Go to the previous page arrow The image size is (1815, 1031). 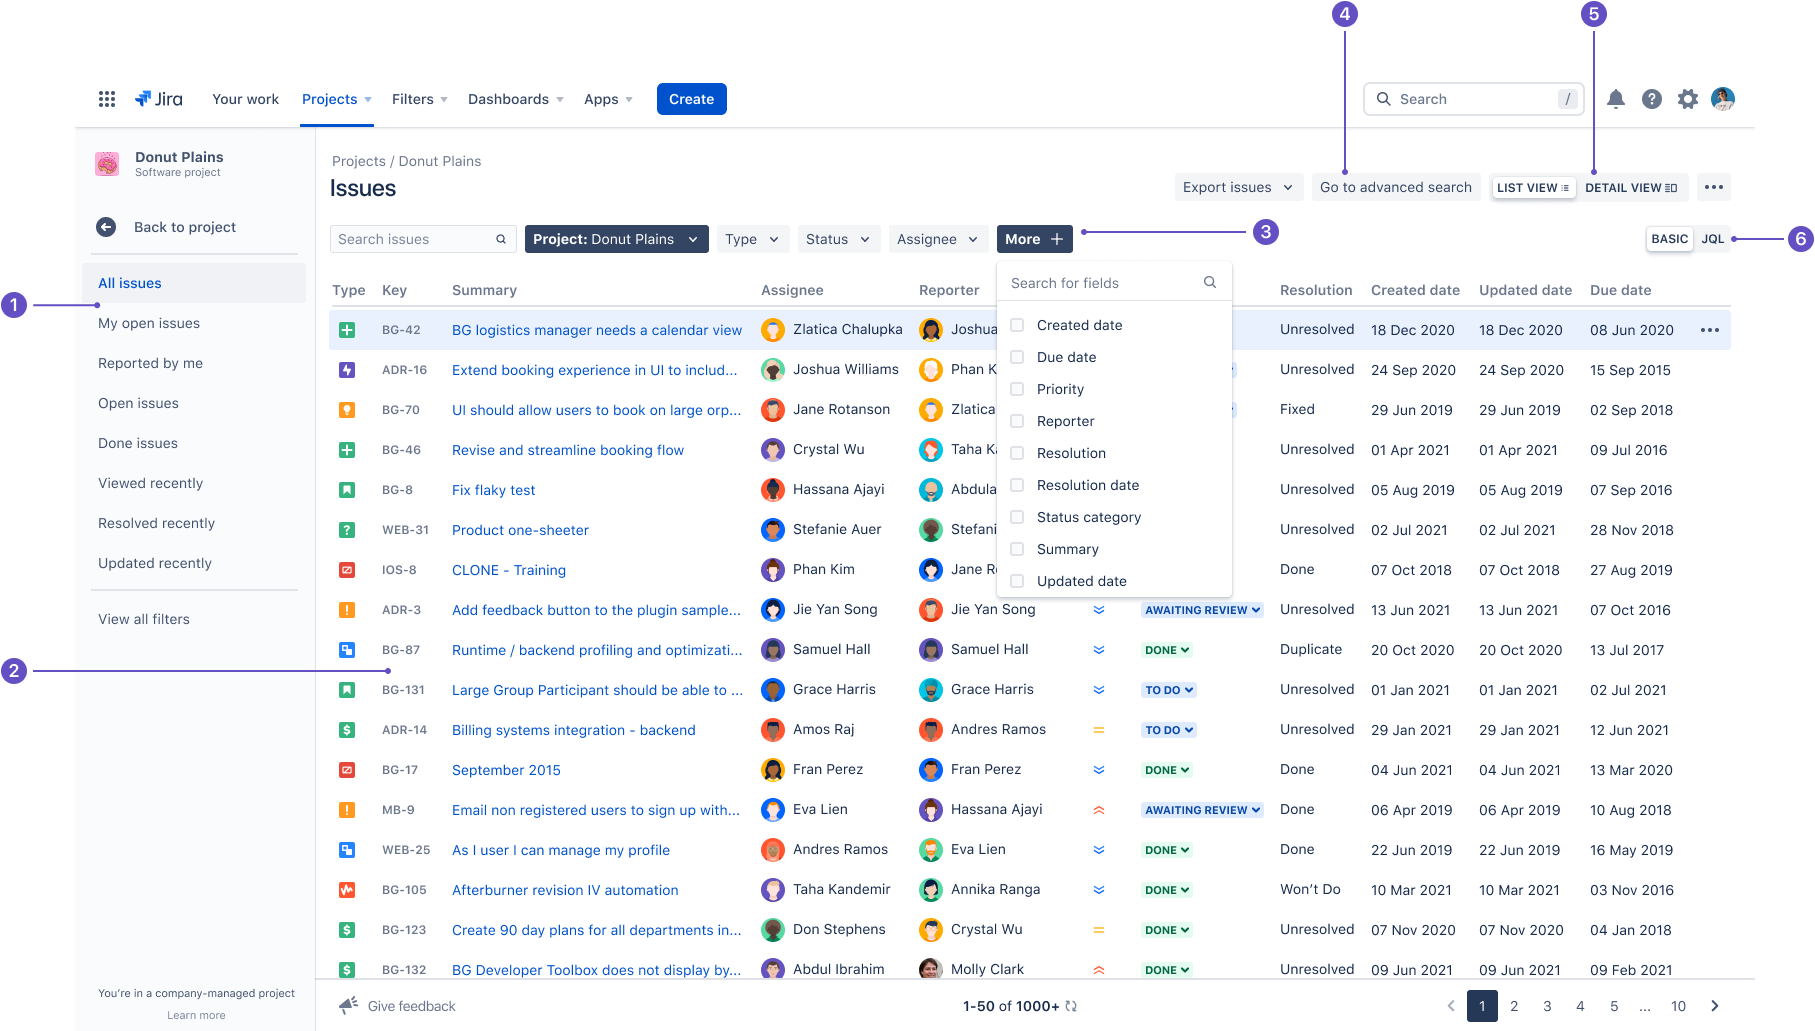click(1451, 1006)
